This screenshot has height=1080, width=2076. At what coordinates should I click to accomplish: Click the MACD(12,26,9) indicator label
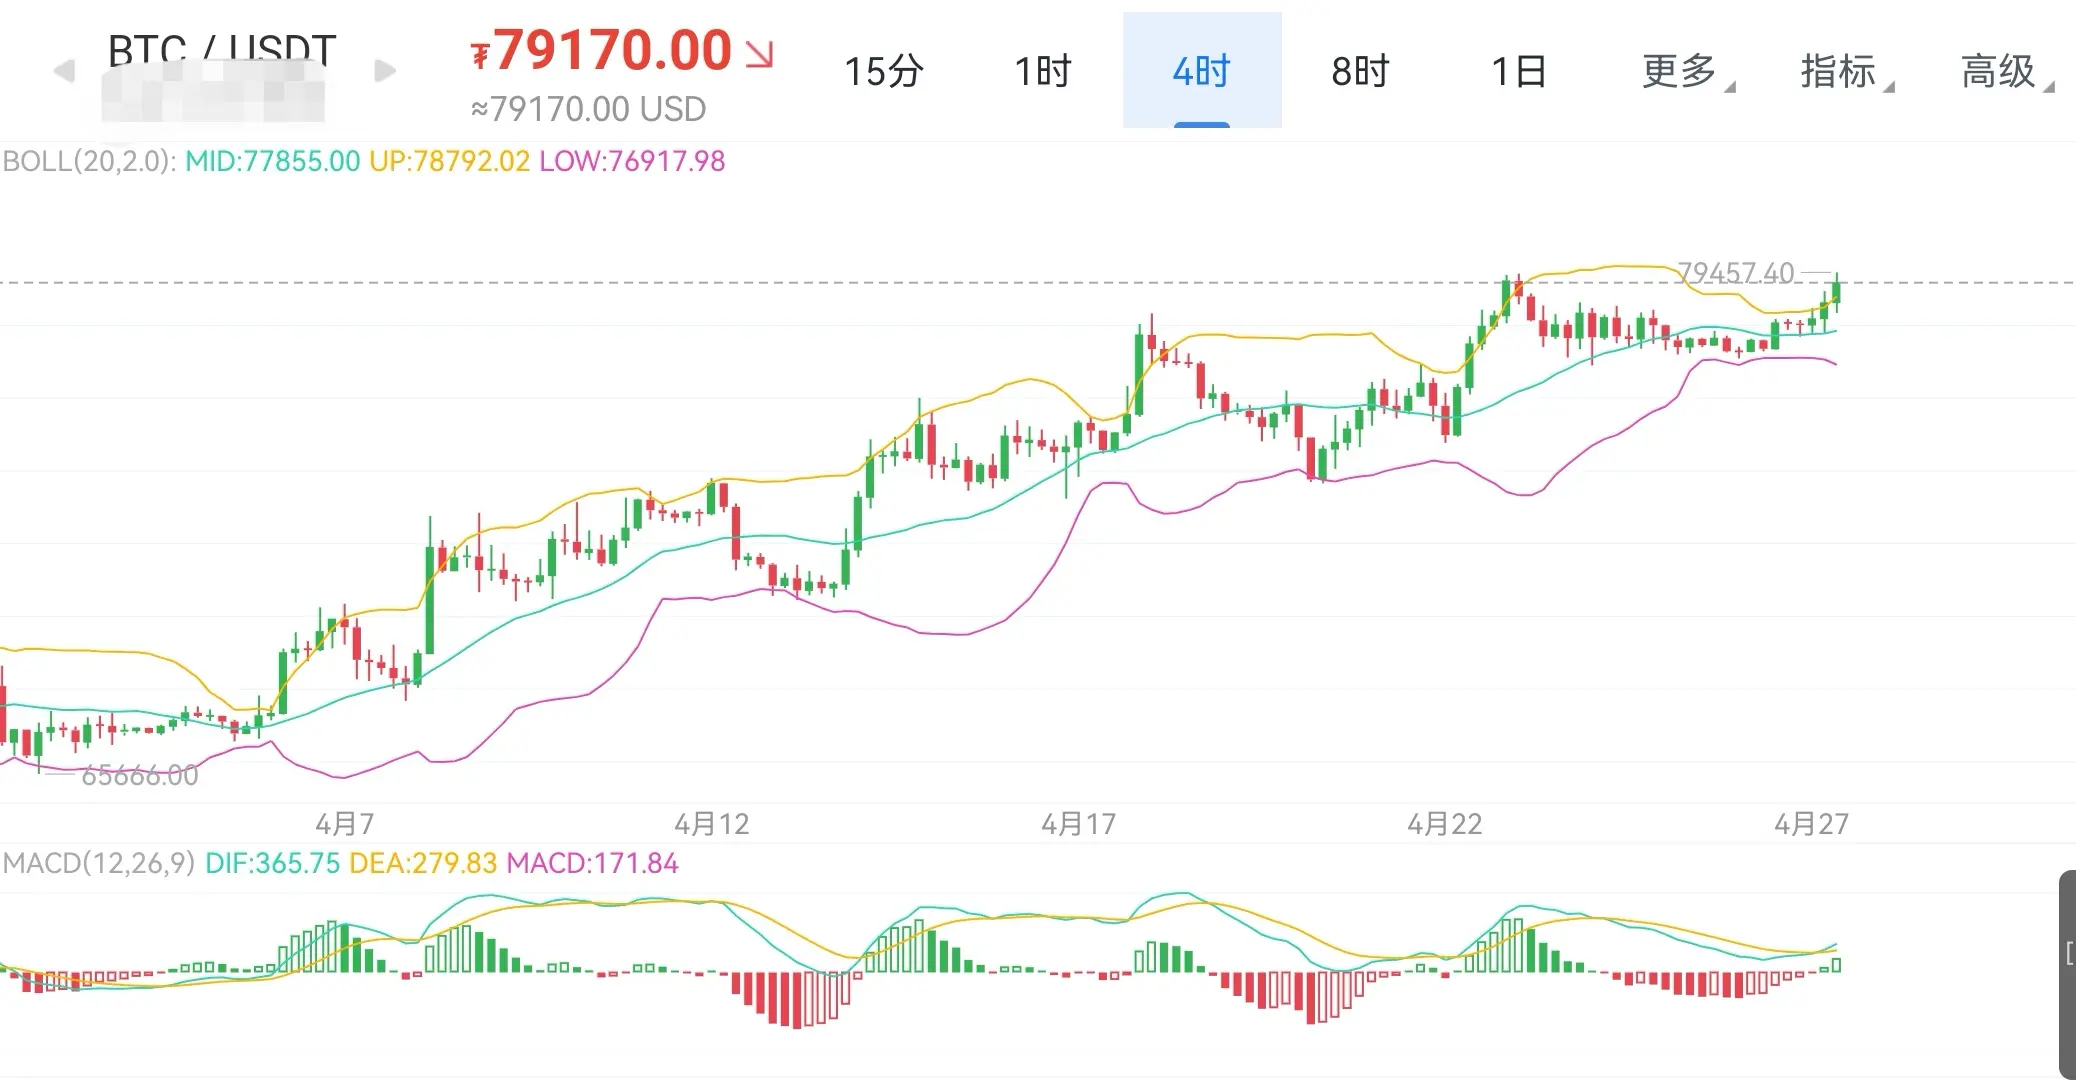(x=99, y=863)
